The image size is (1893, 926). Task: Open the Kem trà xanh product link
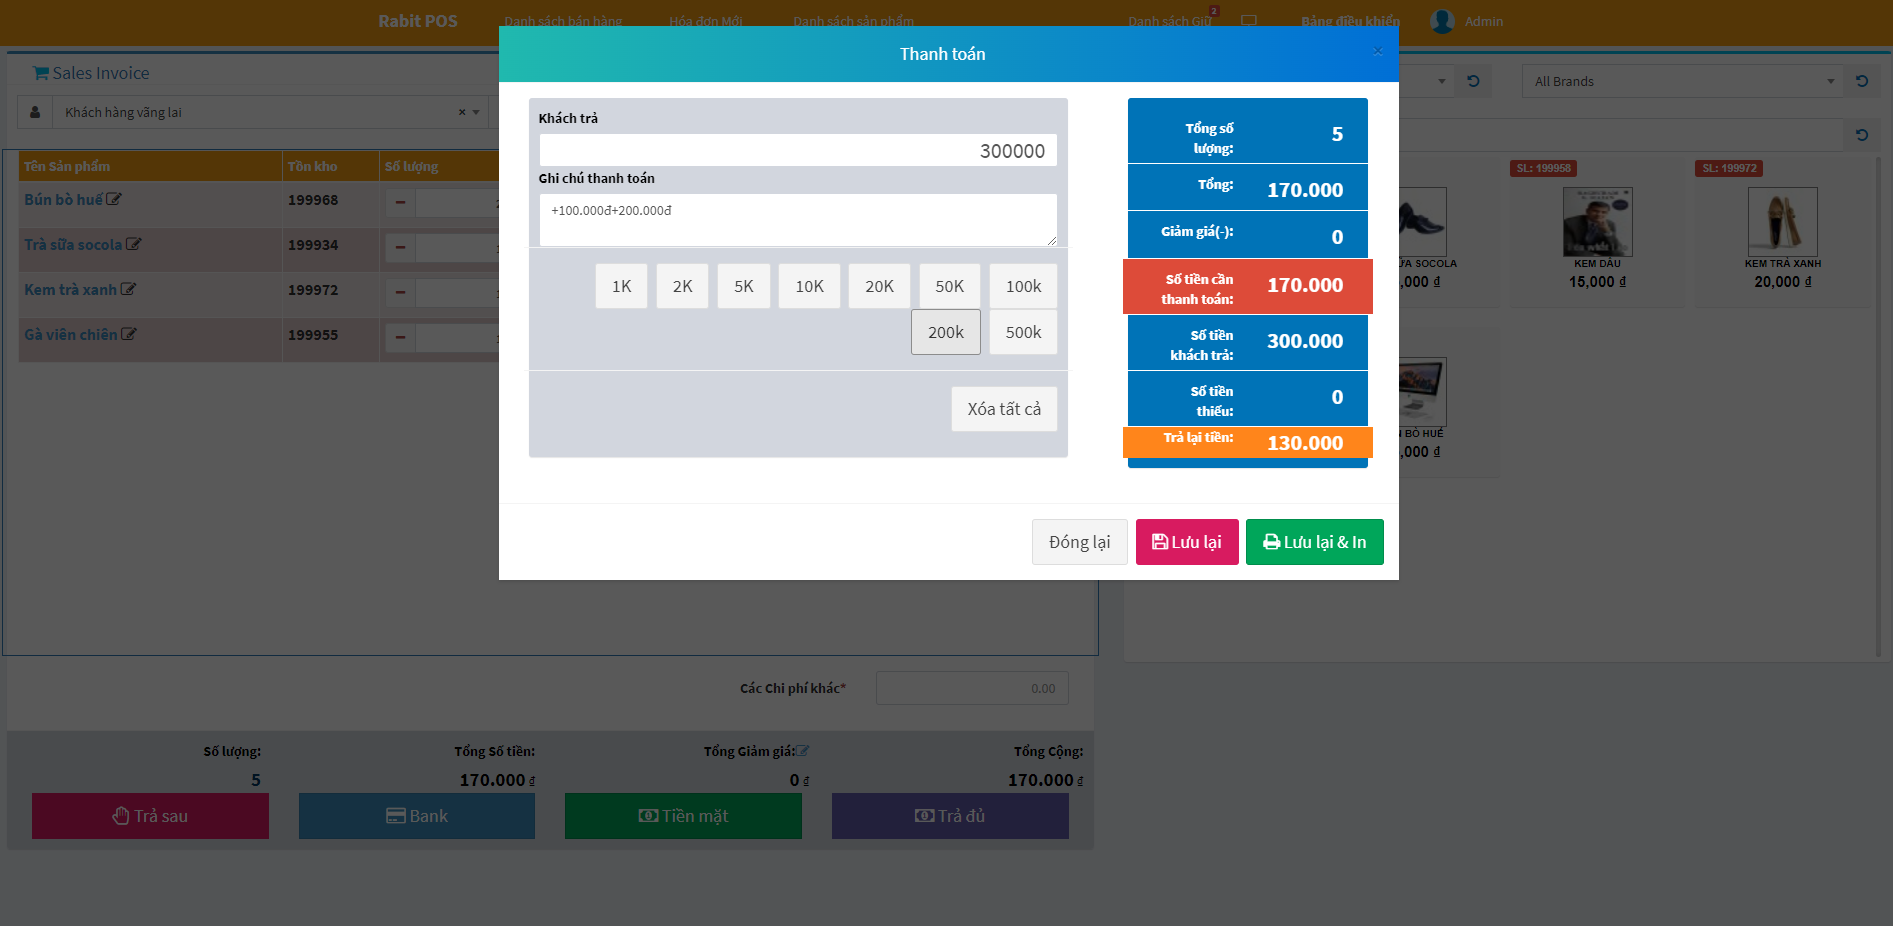70,289
